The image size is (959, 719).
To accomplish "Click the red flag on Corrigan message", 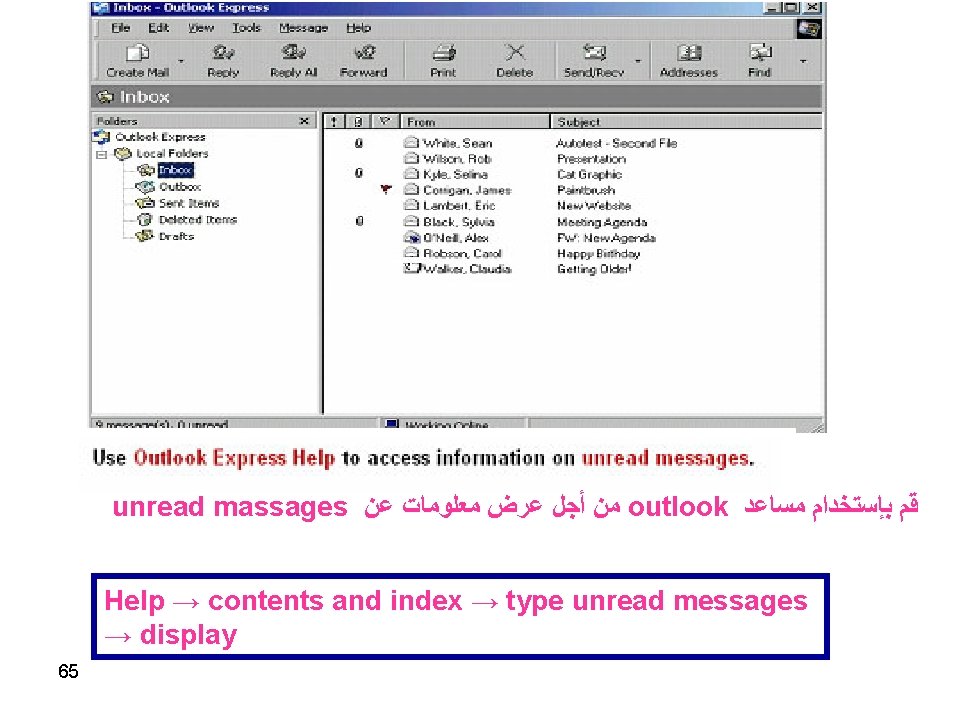I will [385, 190].
